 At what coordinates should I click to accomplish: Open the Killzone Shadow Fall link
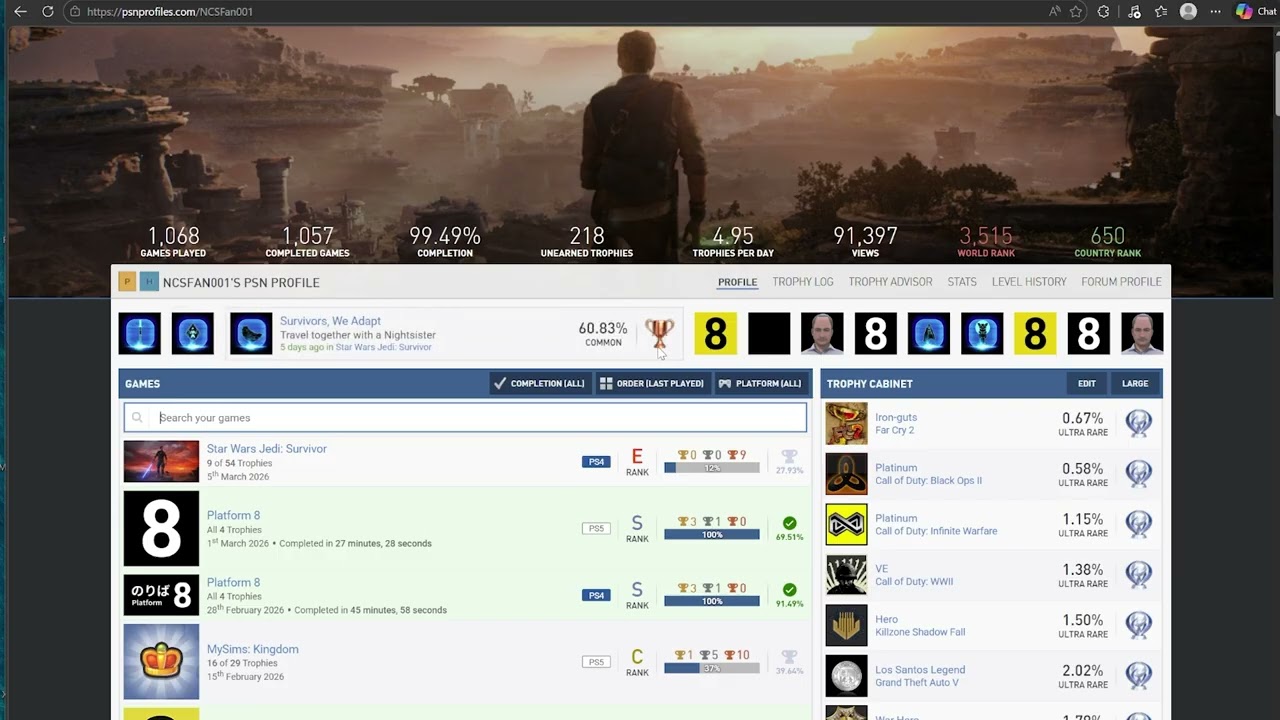click(x=920, y=632)
